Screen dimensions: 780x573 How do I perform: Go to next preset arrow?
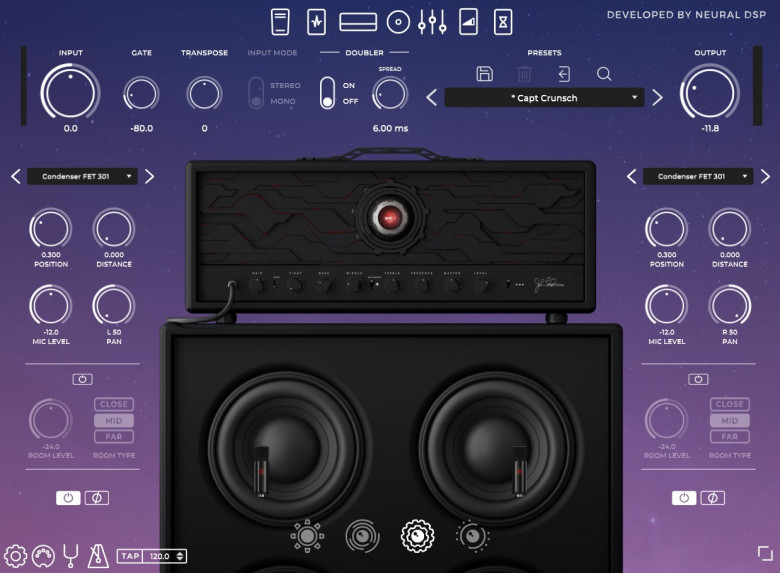[657, 97]
